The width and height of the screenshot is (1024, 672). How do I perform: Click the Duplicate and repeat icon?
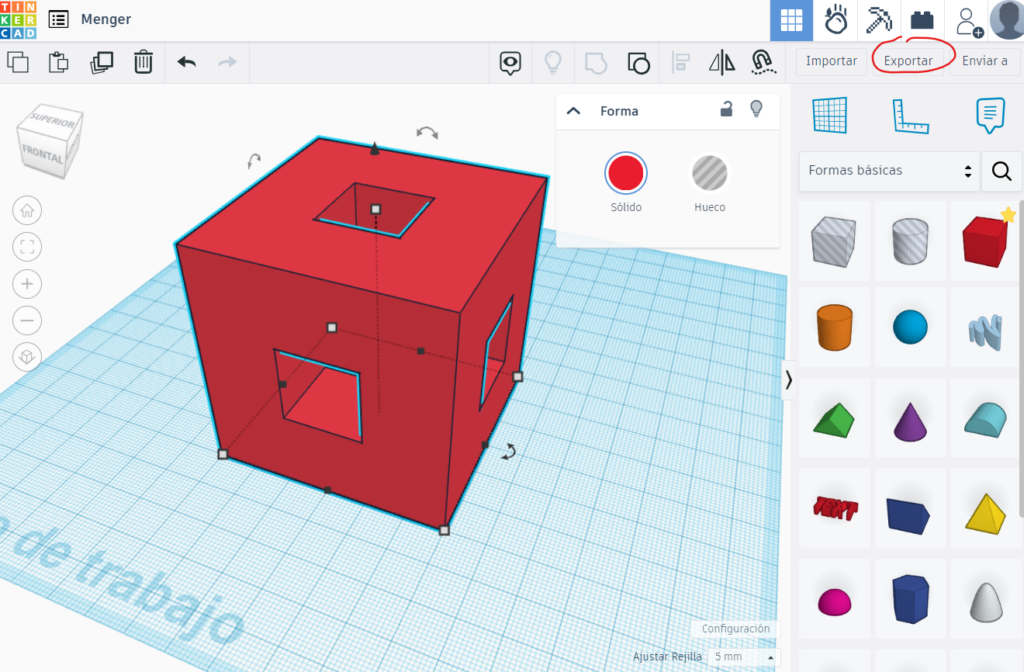[x=101, y=62]
